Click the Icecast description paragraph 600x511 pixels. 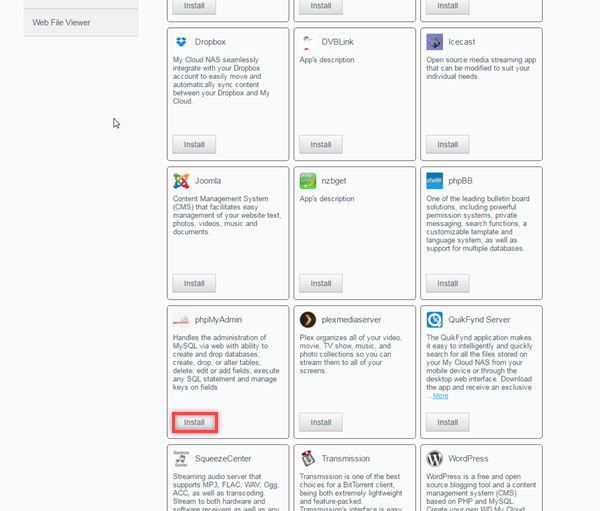481,68
